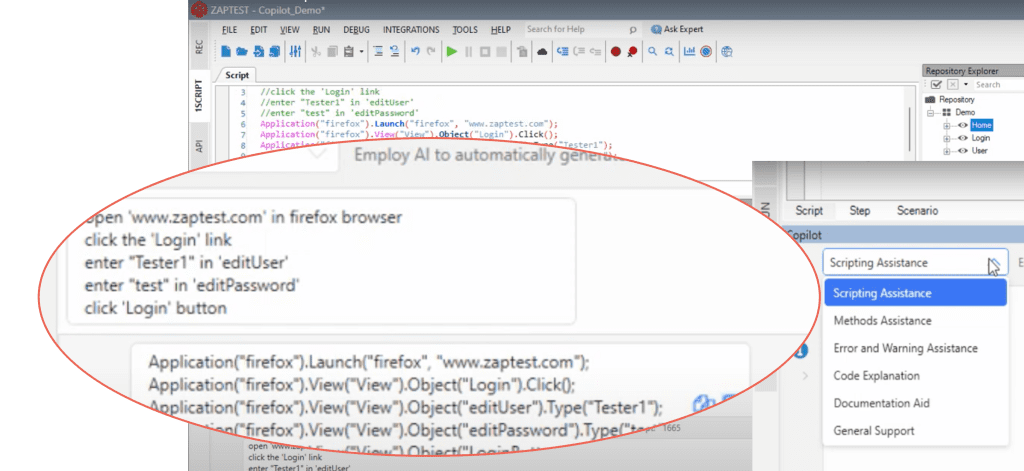The width and height of the screenshot is (1024, 471).
Task: Click the red circle with x icon
Action: 632,51
